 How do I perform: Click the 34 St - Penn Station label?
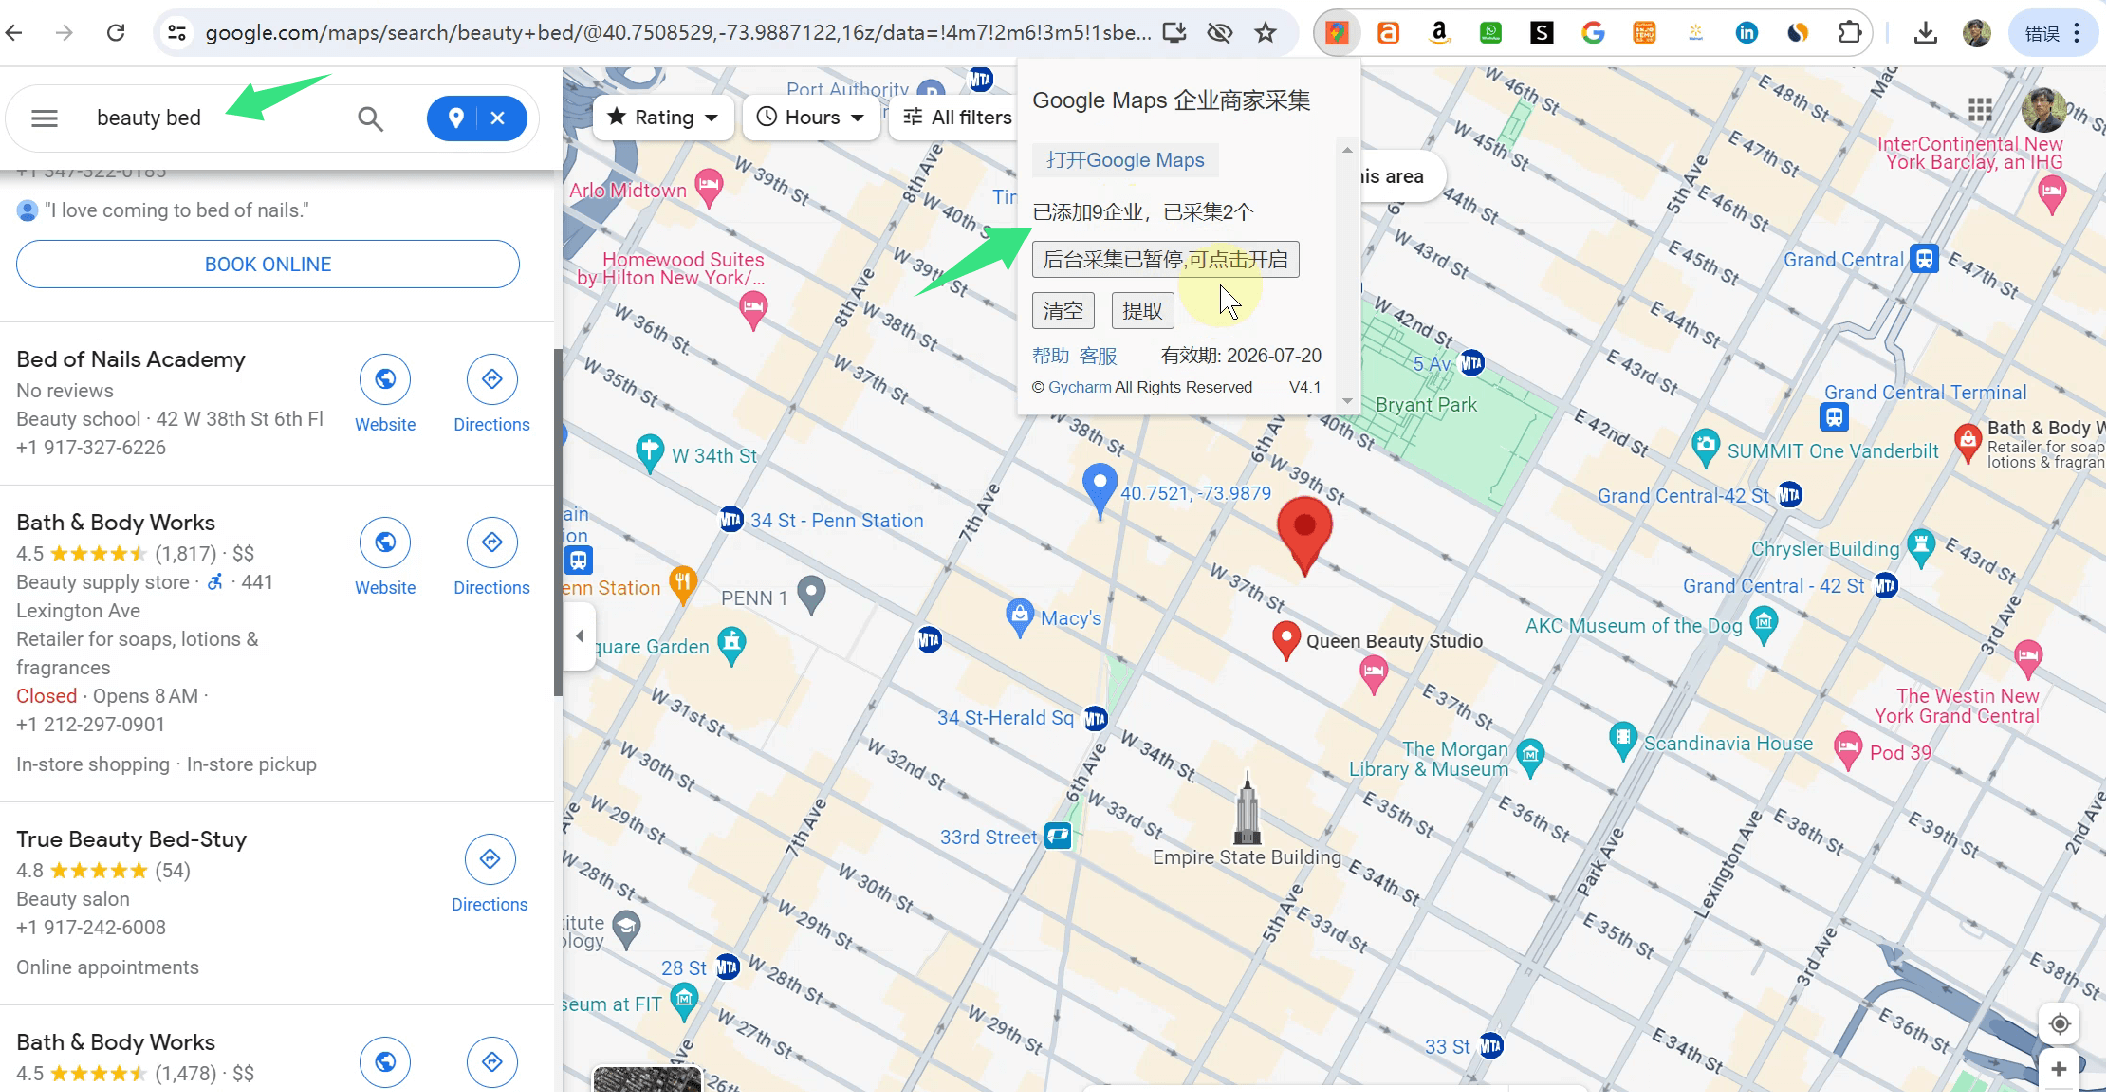point(836,520)
